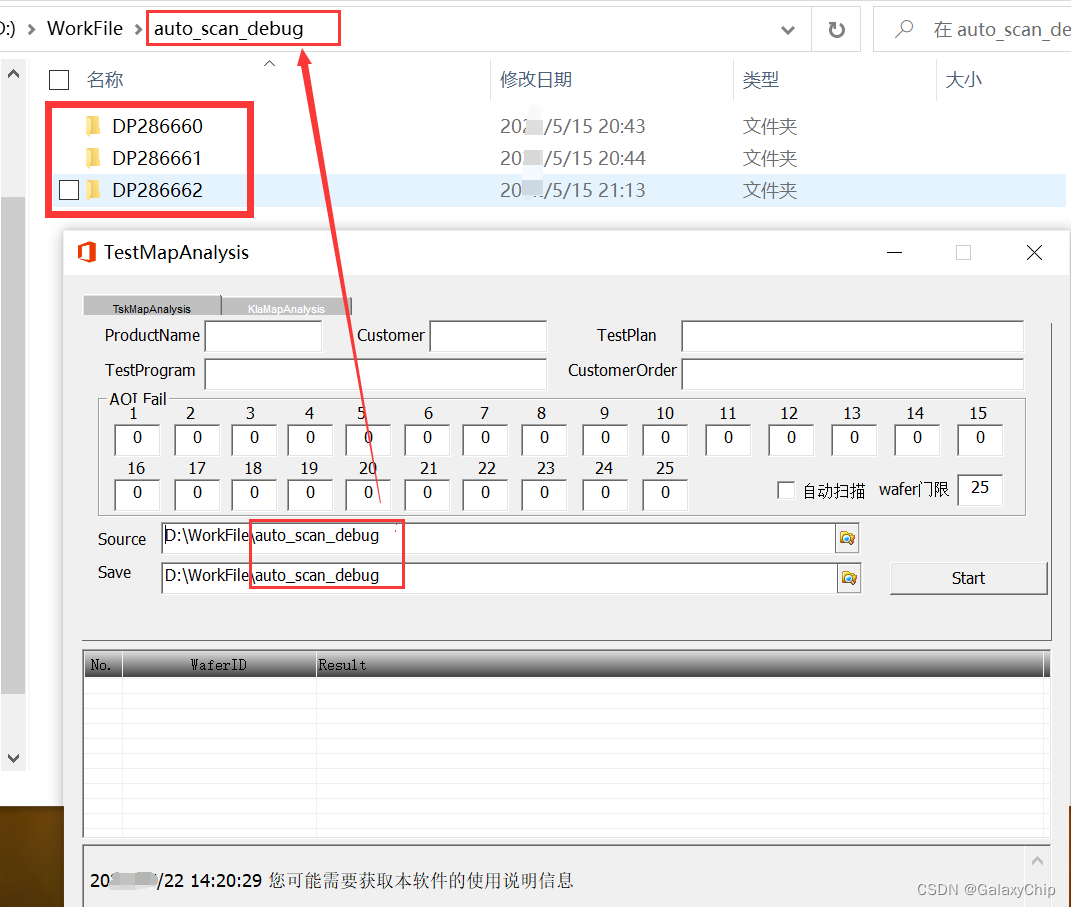This screenshot has height=907, width=1071.
Task: Click the sidebar scroll-down chevron
Action: pyautogui.click(x=13, y=757)
